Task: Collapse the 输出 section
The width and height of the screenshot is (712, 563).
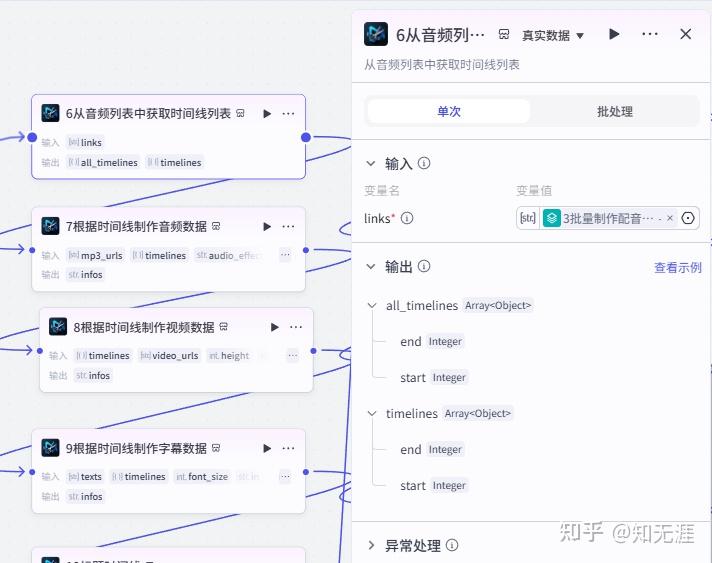Action: pos(371,267)
